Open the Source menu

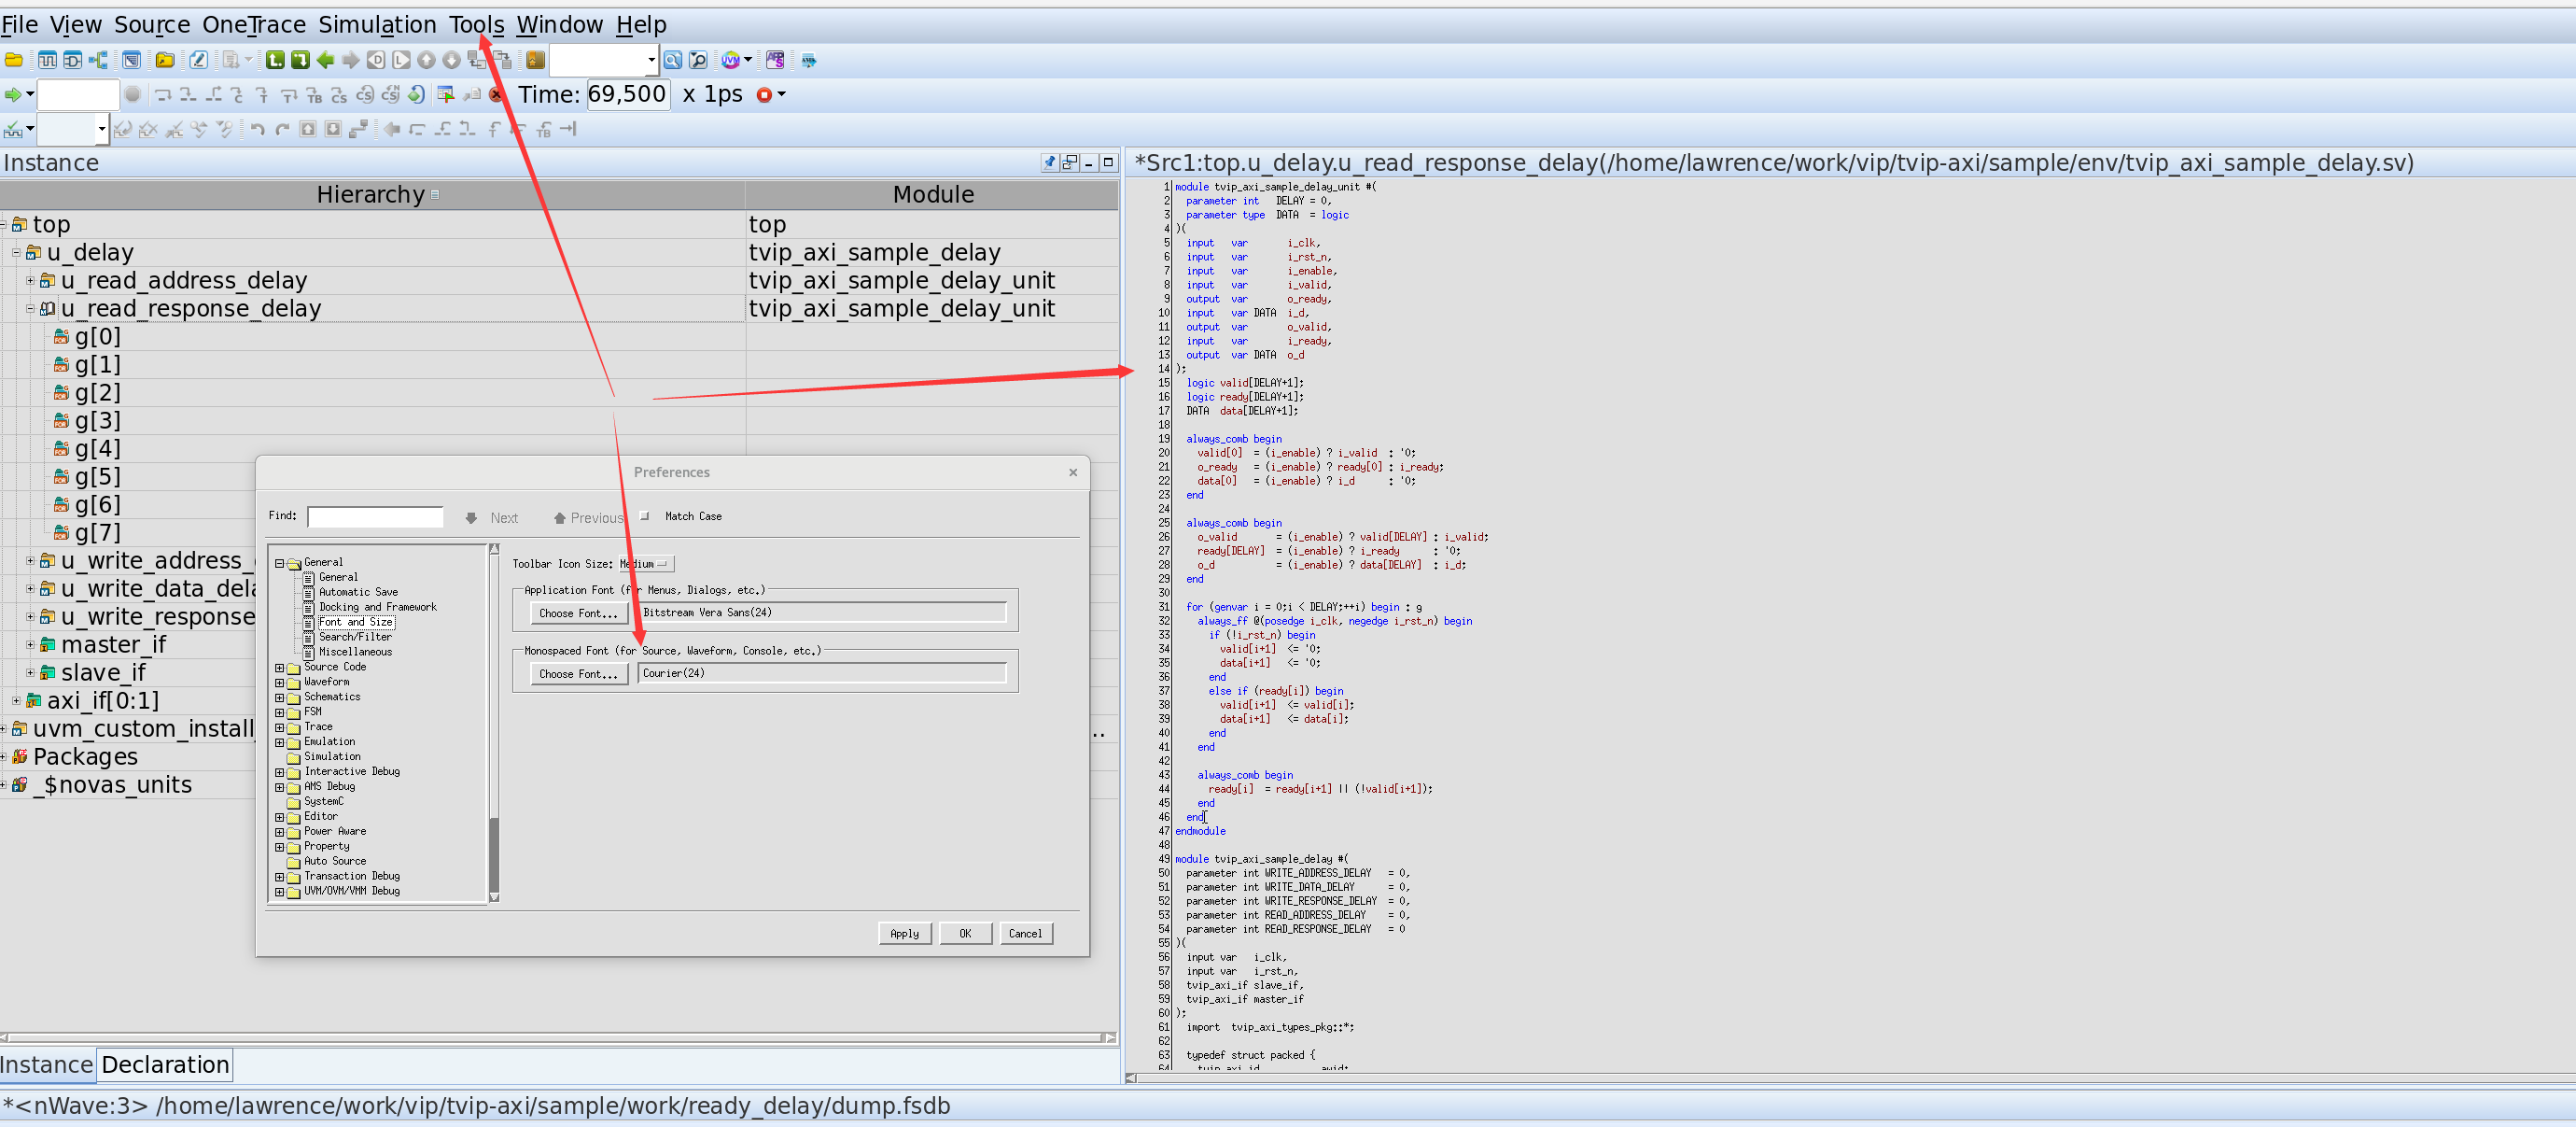pos(152,24)
